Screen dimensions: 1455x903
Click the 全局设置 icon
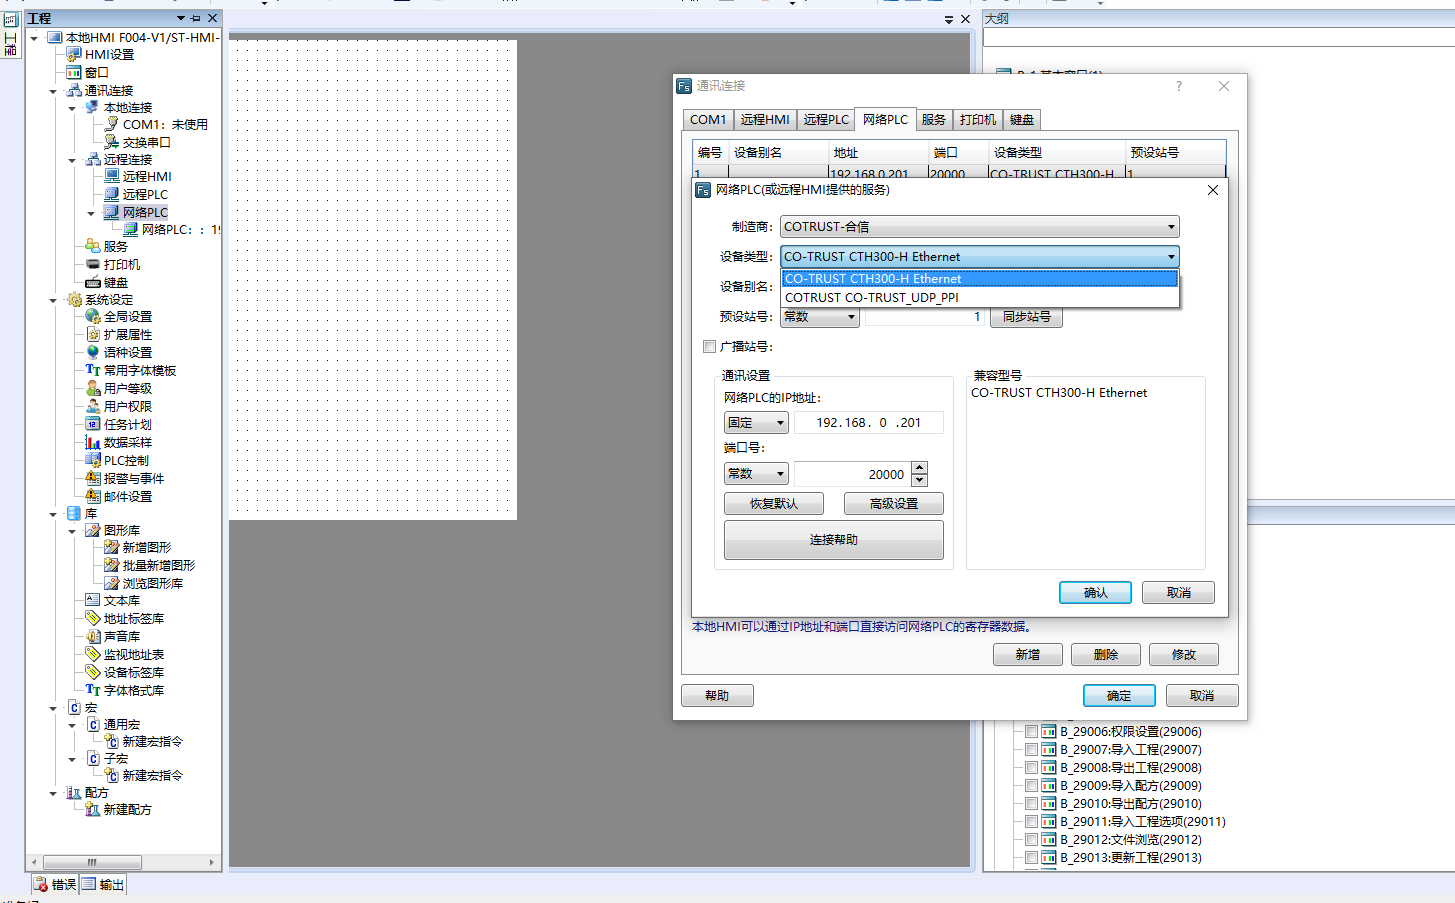[93, 316]
